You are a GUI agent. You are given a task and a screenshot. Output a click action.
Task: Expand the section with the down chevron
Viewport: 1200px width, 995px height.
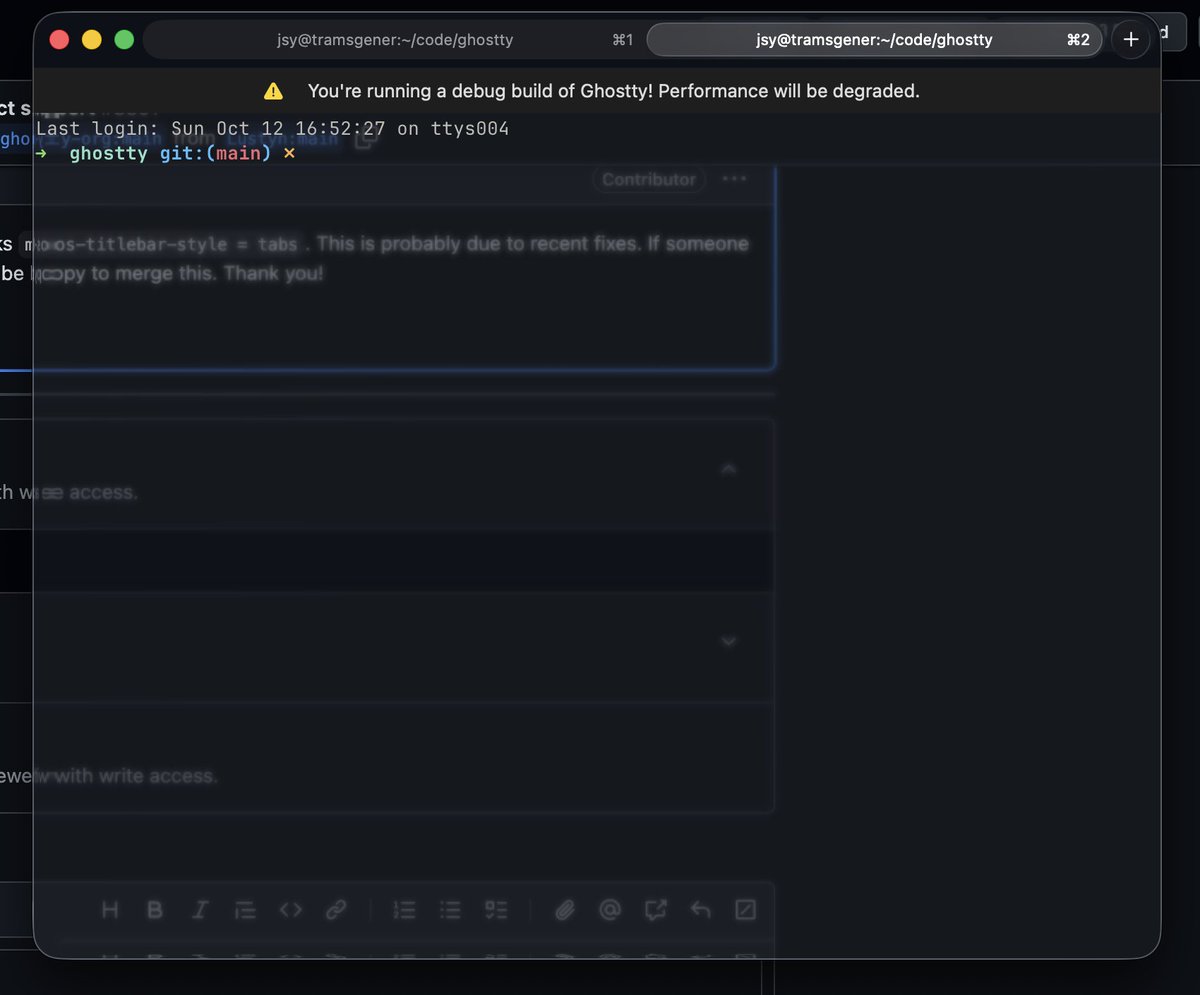tap(729, 641)
